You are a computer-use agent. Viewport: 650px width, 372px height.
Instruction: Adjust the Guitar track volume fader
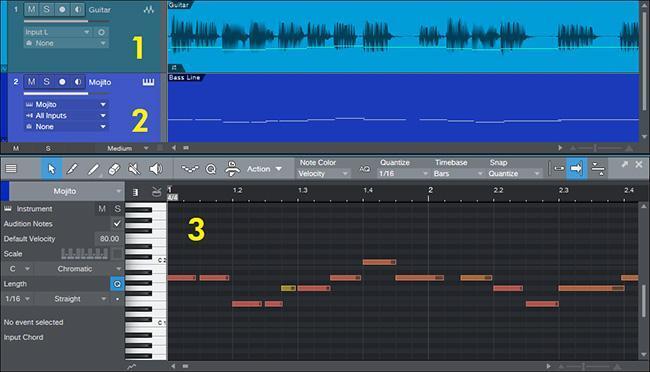click(66, 21)
